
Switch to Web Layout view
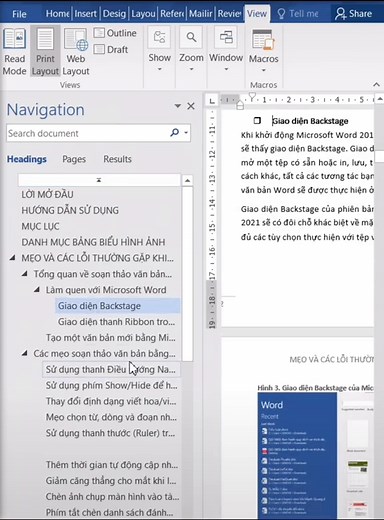click(76, 52)
